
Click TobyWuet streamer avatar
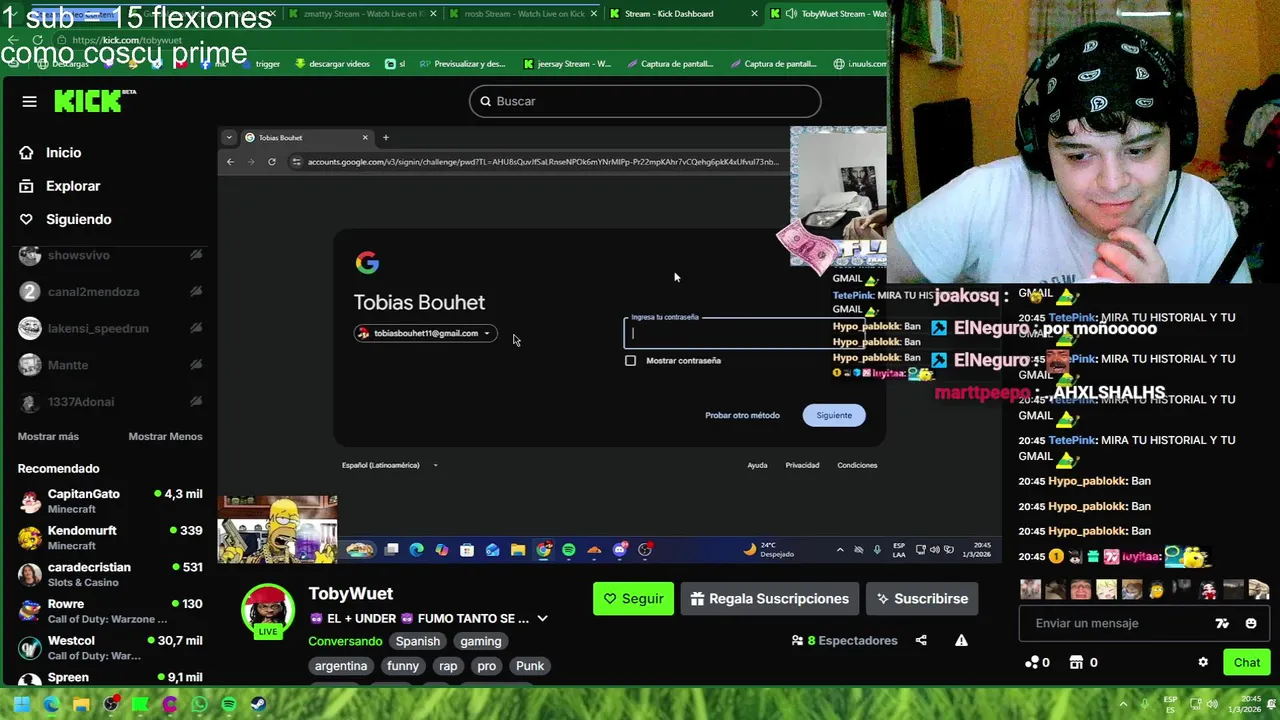tap(268, 610)
